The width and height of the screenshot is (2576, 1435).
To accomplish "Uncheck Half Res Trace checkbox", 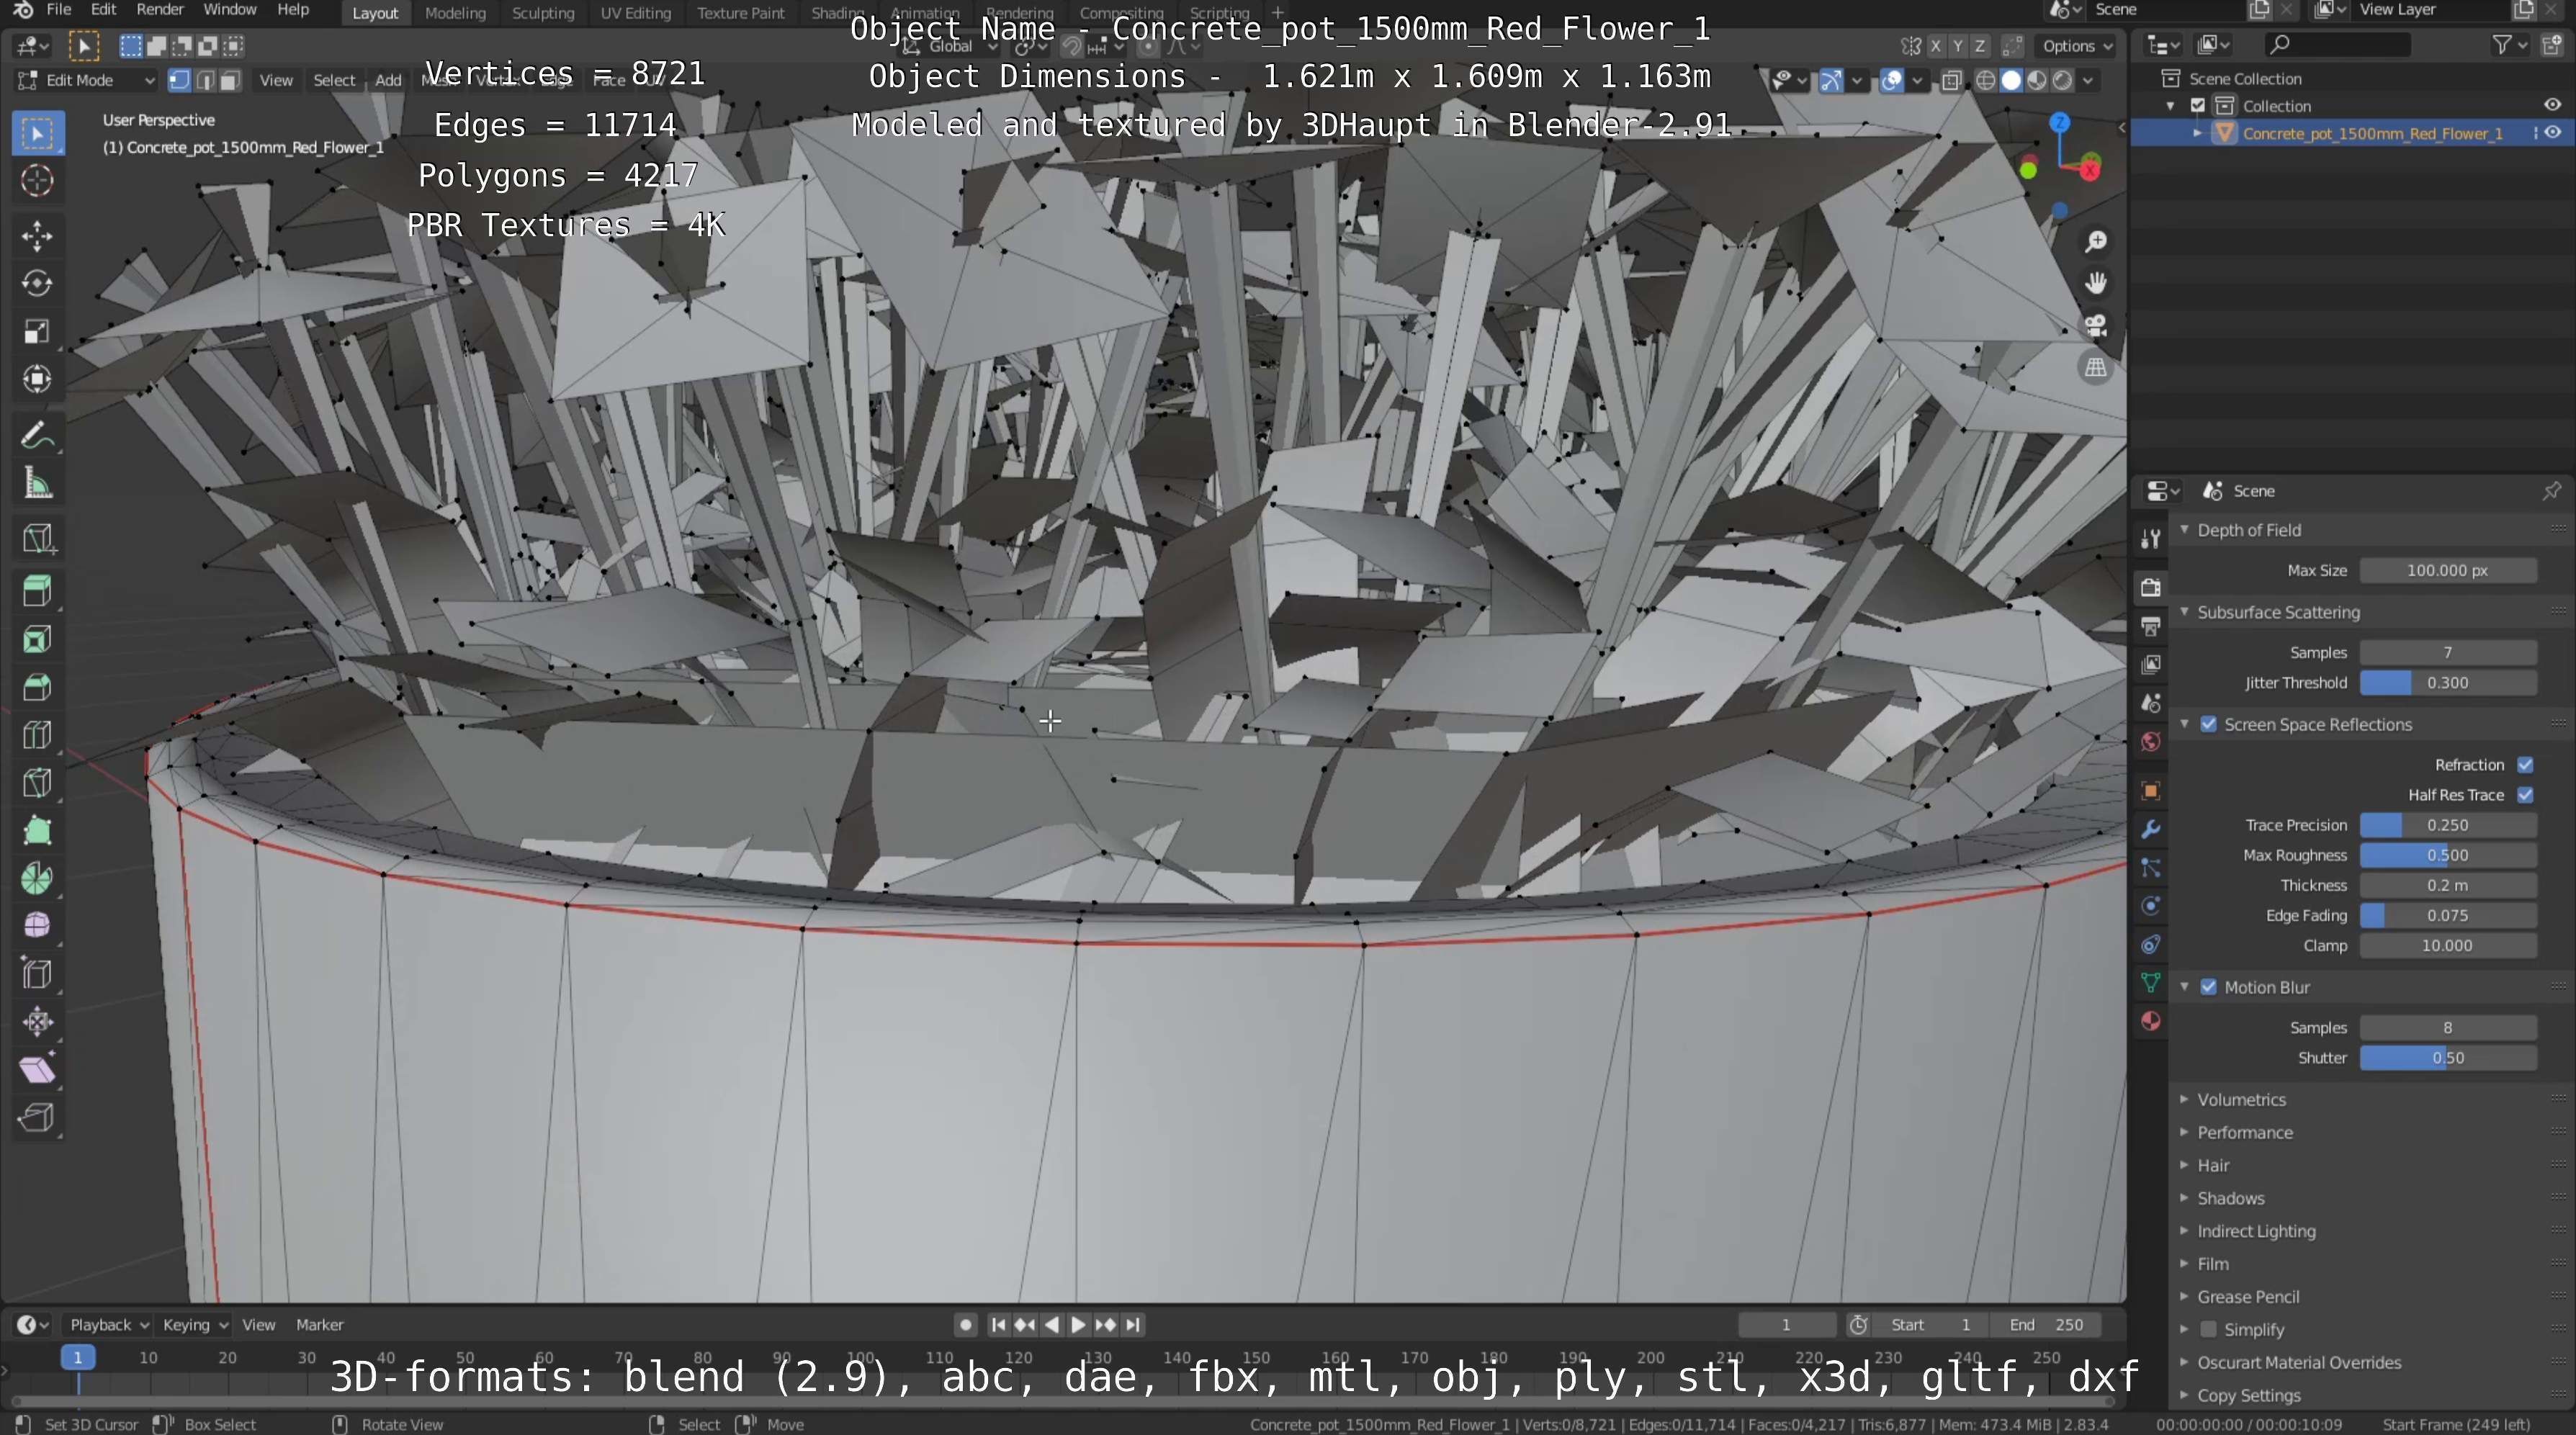I will click(2525, 795).
